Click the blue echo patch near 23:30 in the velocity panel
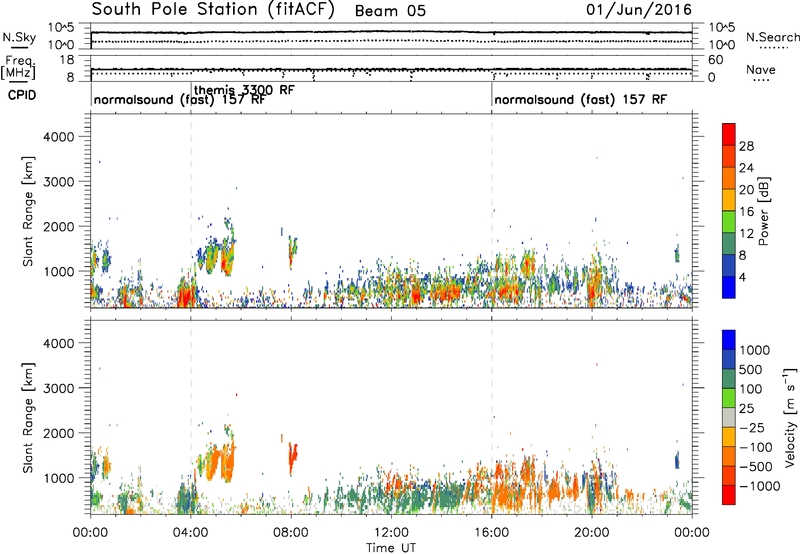 (677, 460)
